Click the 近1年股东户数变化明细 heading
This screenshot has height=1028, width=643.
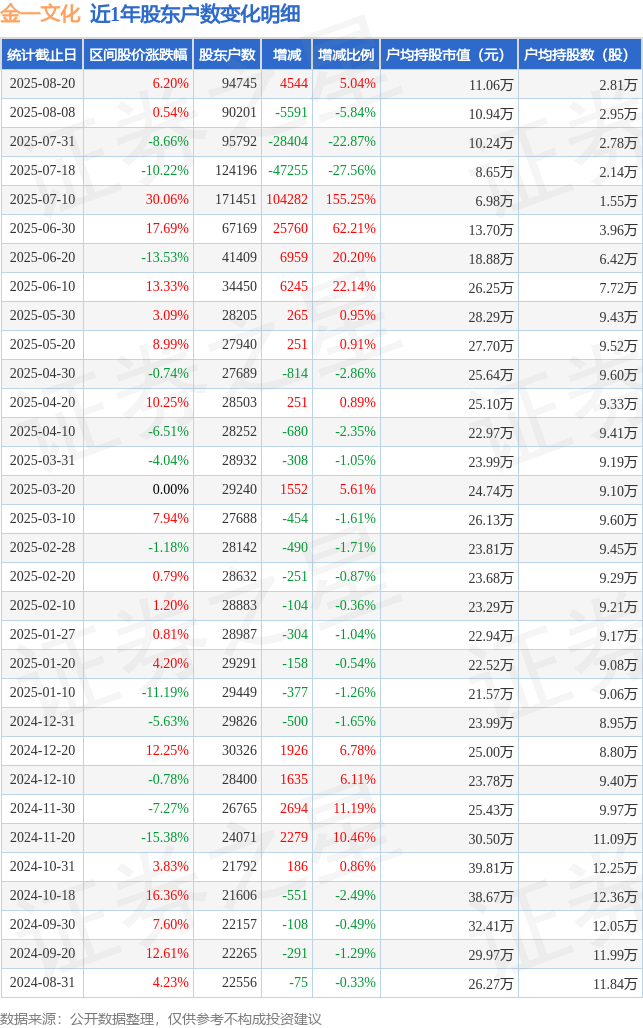click(195, 14)
